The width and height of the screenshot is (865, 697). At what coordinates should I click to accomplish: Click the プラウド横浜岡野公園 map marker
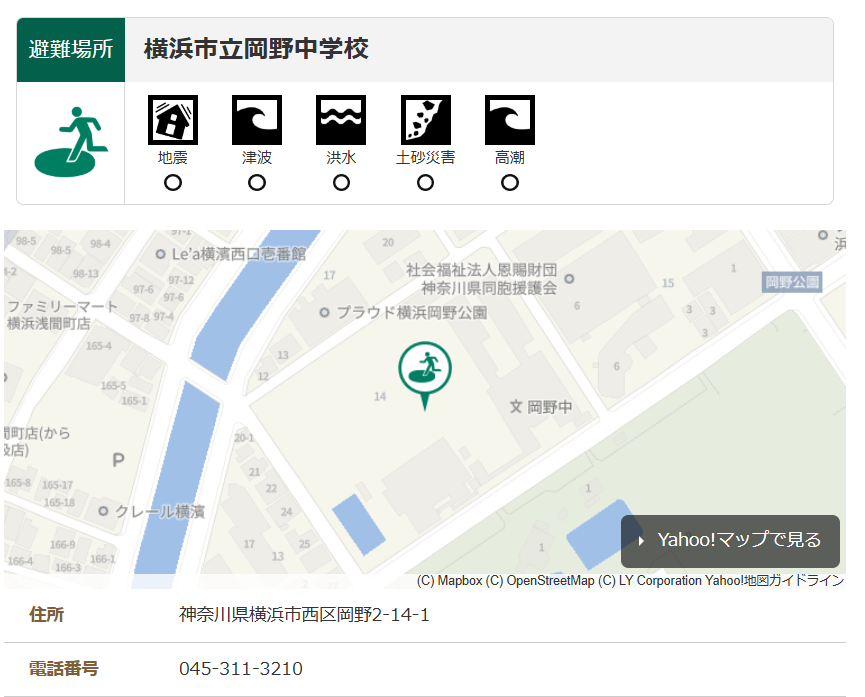pos(325,313)
